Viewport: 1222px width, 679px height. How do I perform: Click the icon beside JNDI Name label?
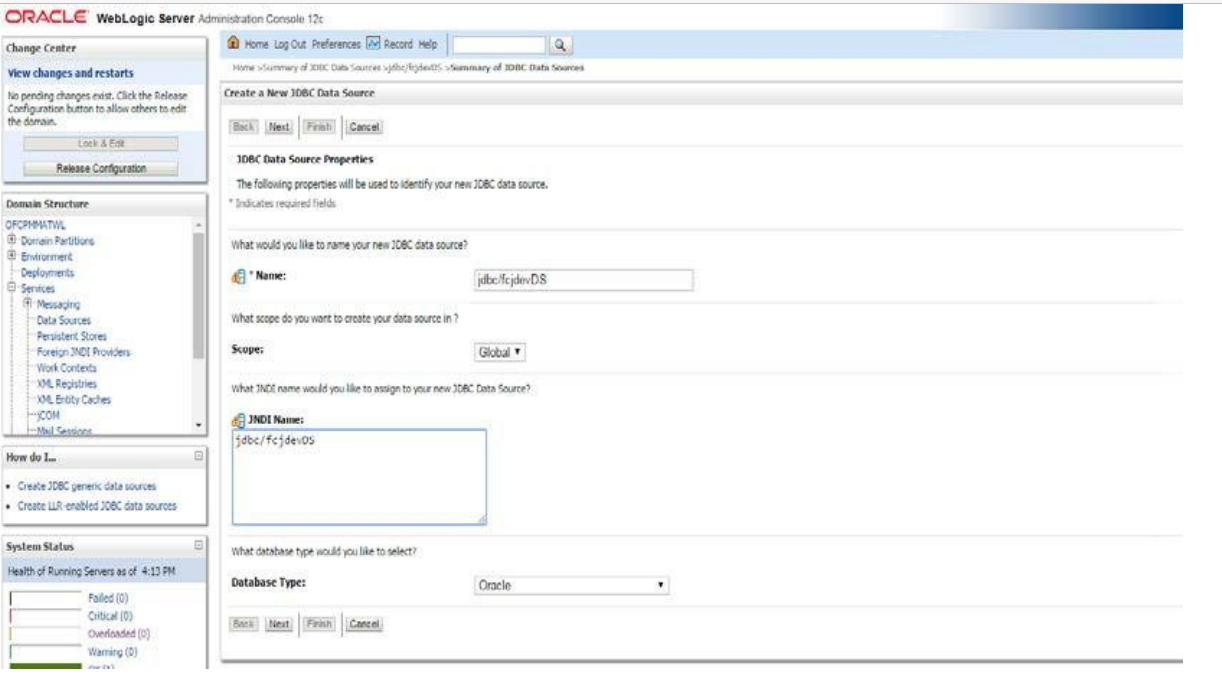pyautogui.click(x=237, y=420)
